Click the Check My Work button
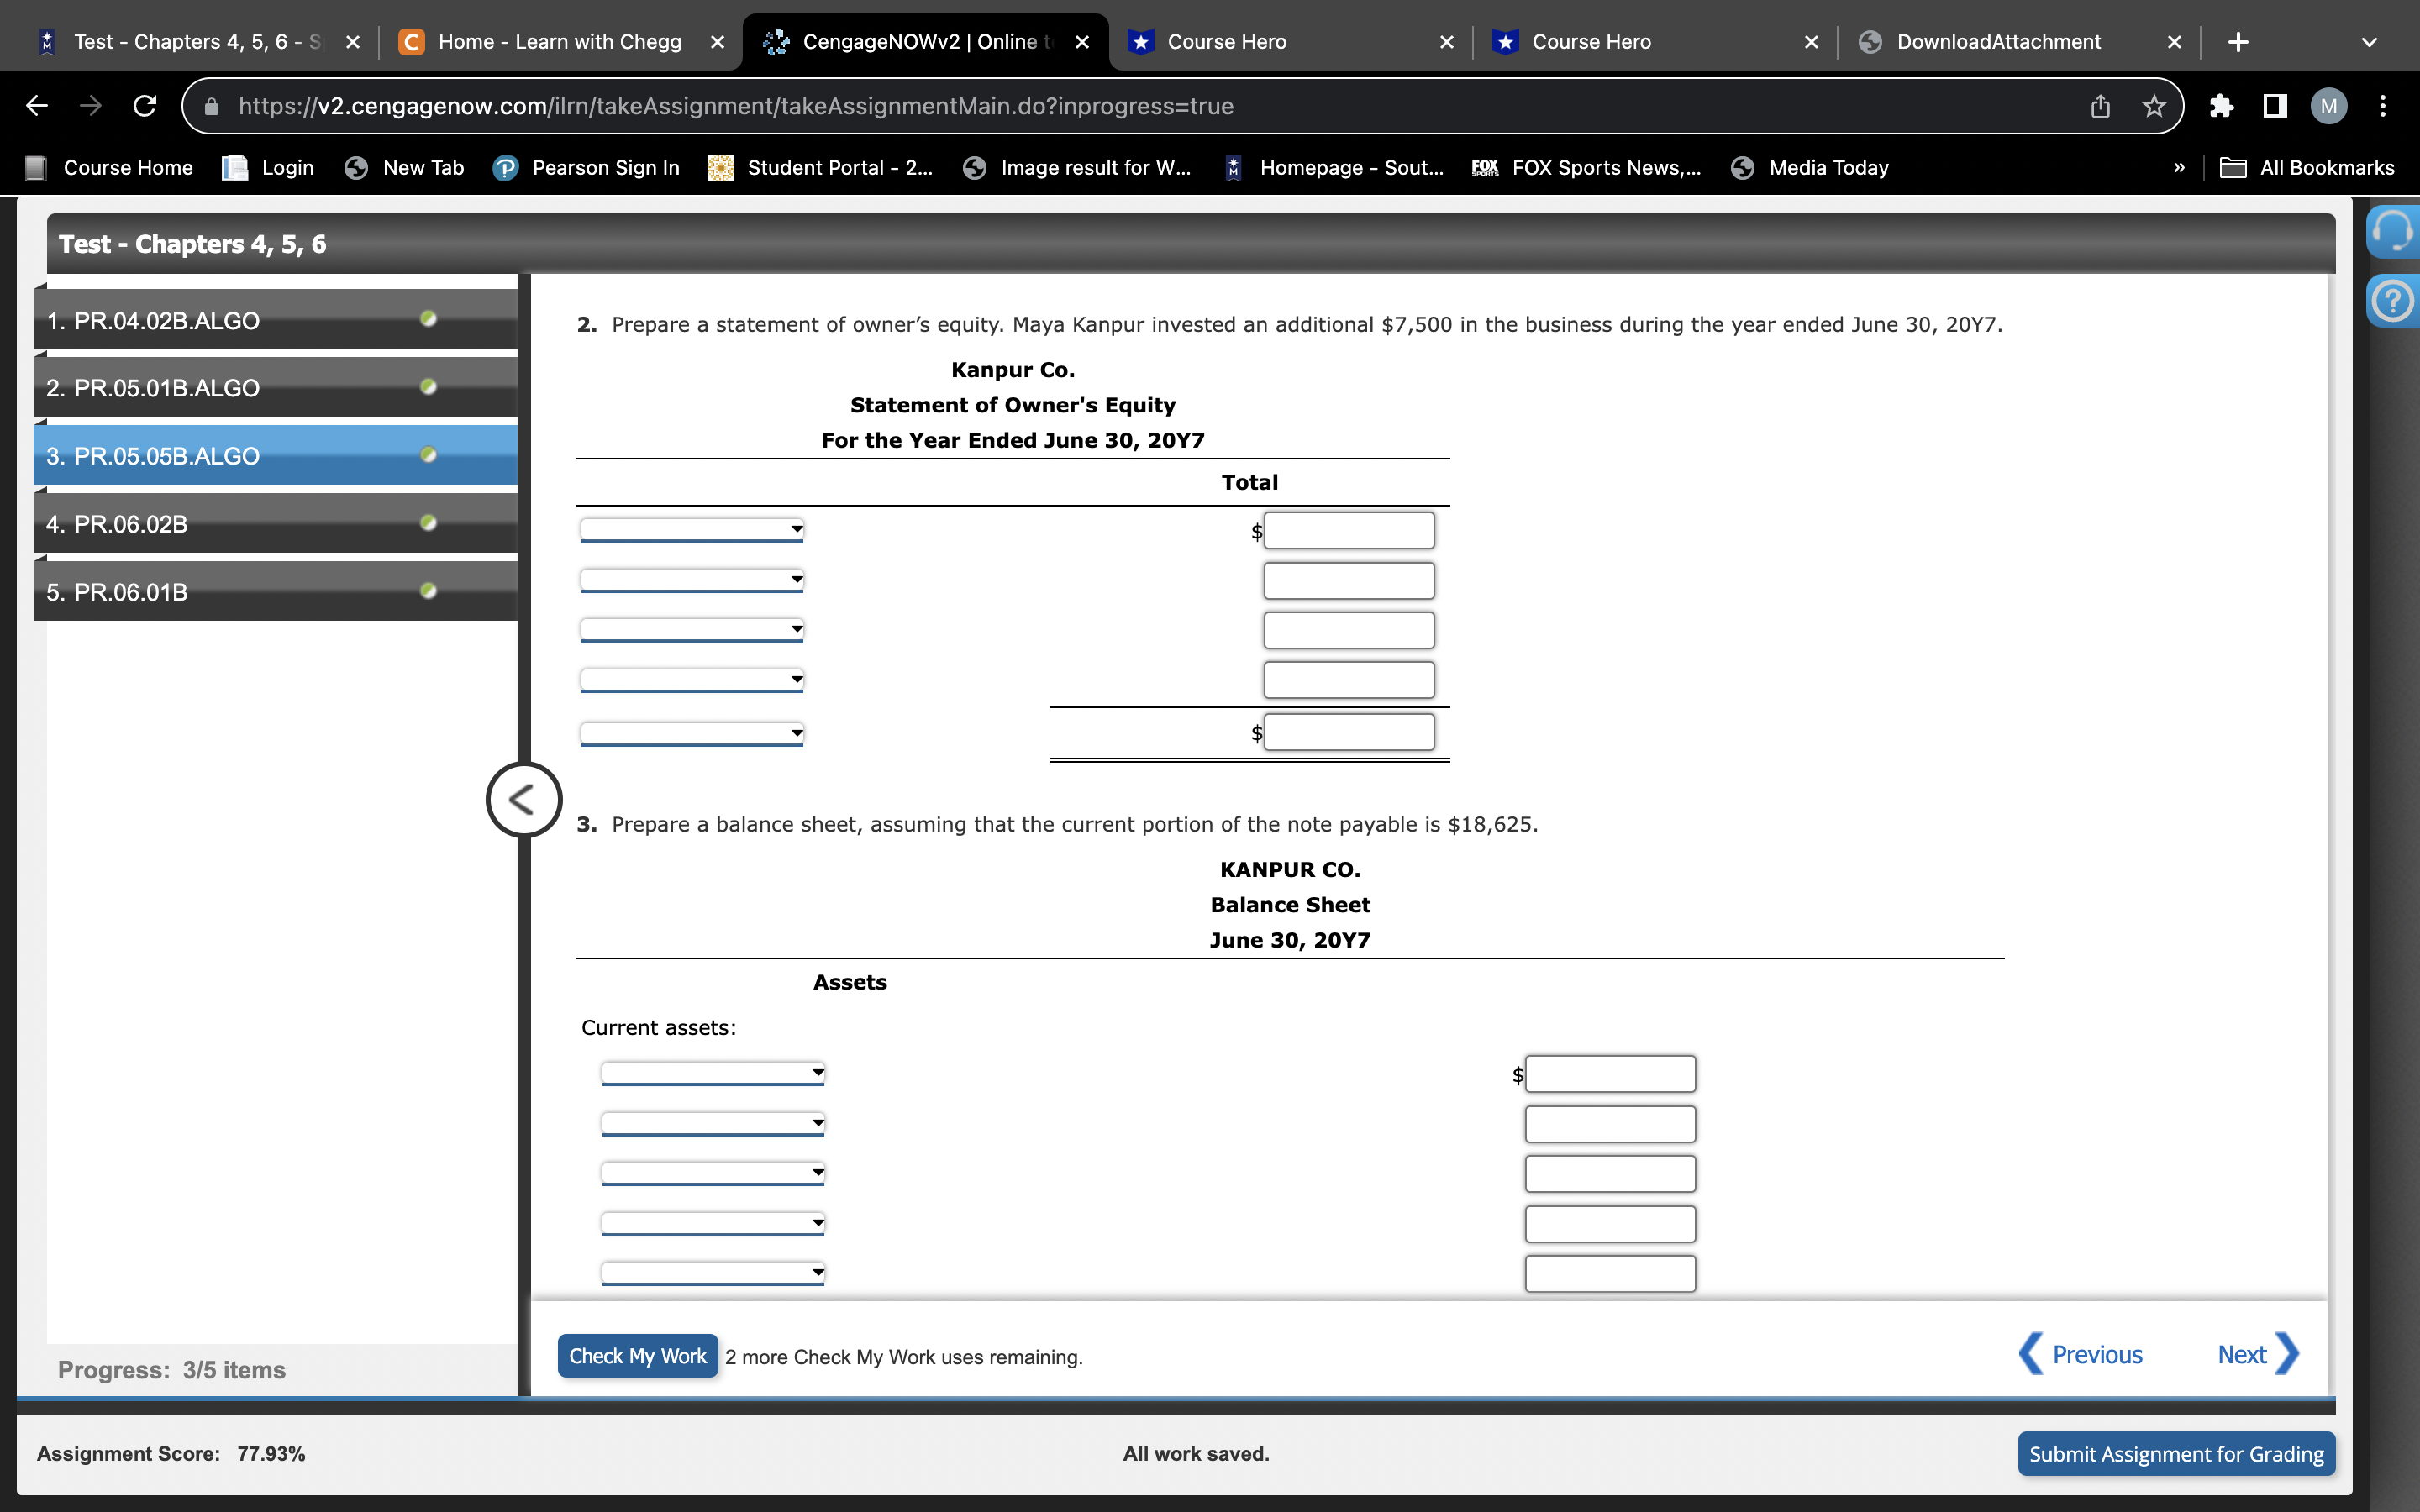Viewport: 2420px width, 1512px height. point(637,1355)
